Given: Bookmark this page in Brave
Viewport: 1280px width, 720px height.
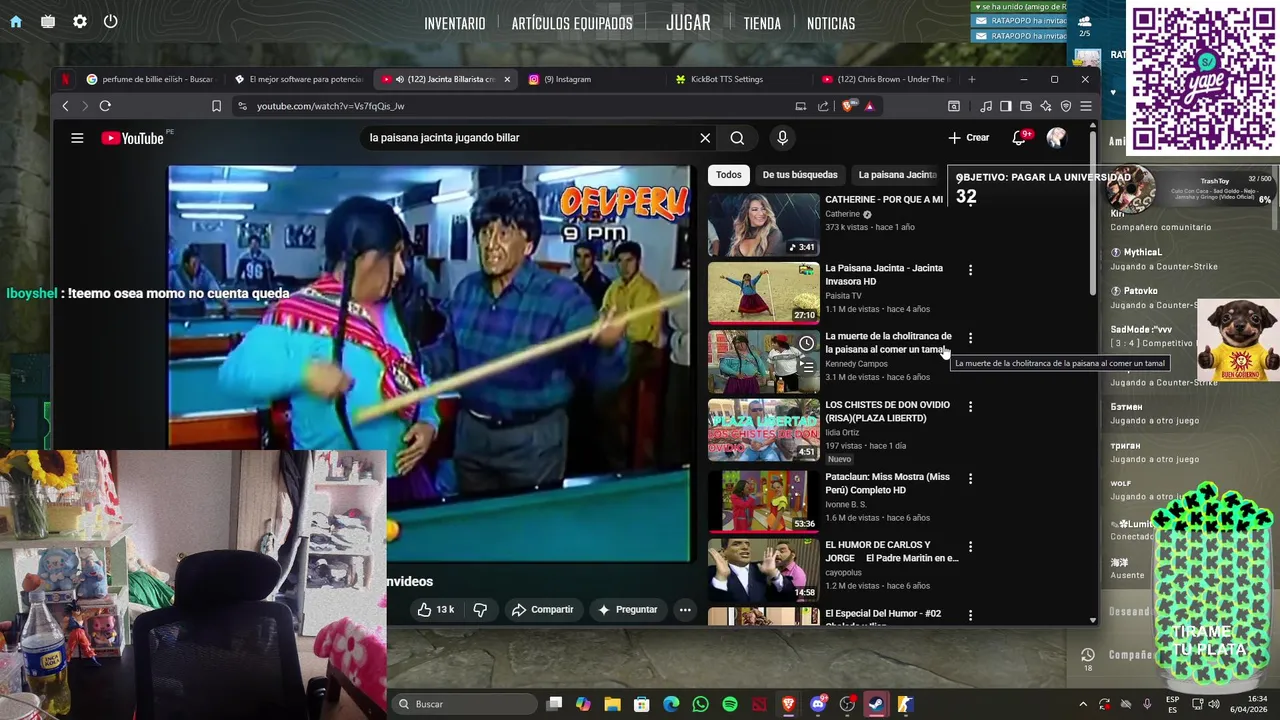Looking at the screenshot, I should click(216, 106).
